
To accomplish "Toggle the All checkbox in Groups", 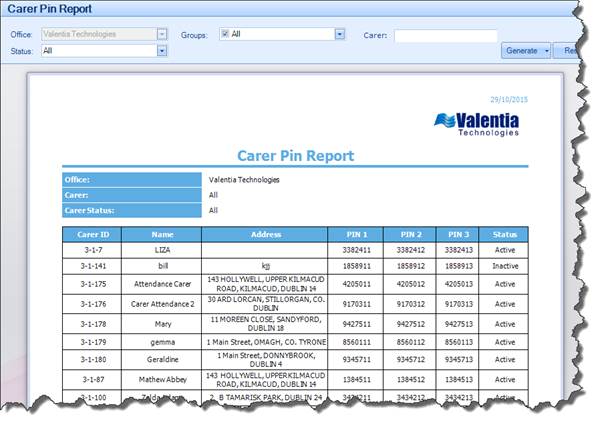I will [225, 33].
